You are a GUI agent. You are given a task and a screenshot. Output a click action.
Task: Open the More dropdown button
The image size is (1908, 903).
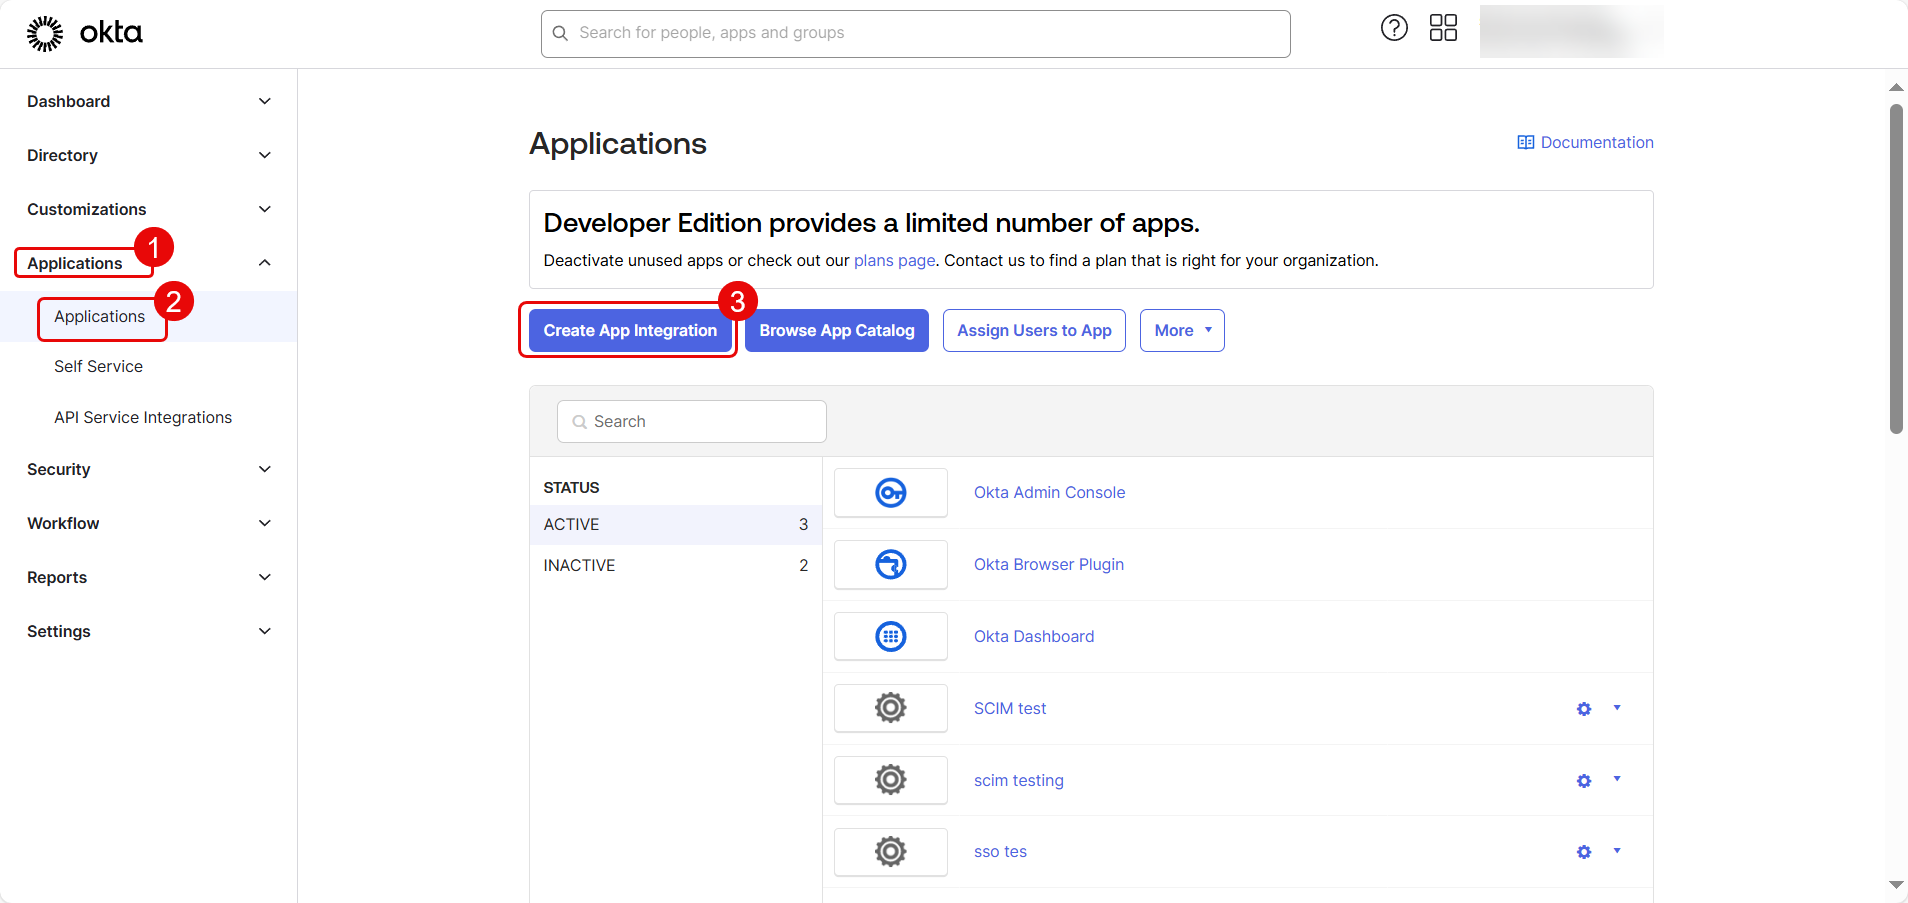[x=1182, y=331]
